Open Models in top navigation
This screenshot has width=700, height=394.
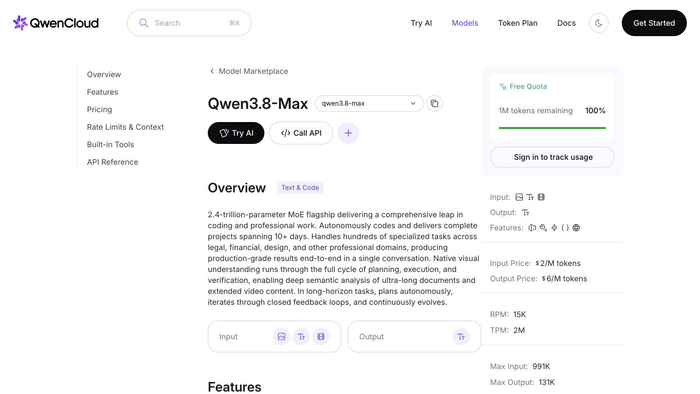(465, 23)
